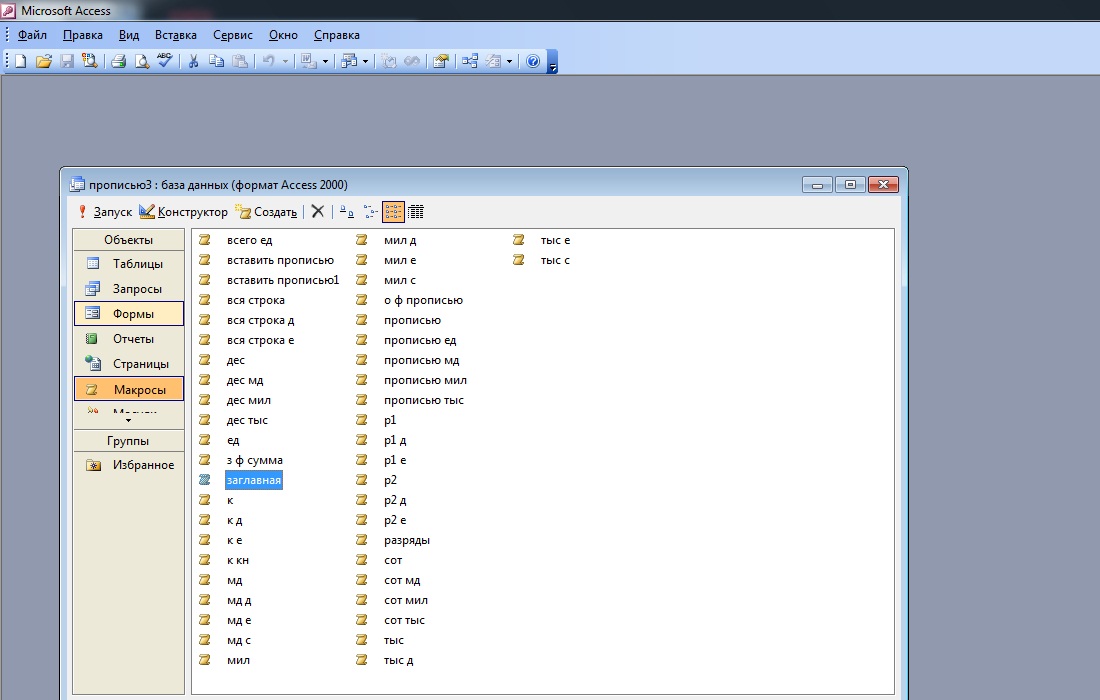Select Таблицы in objects pane
The width and height of the screenshot is (1100, 700).
click(x=128, y=264)
